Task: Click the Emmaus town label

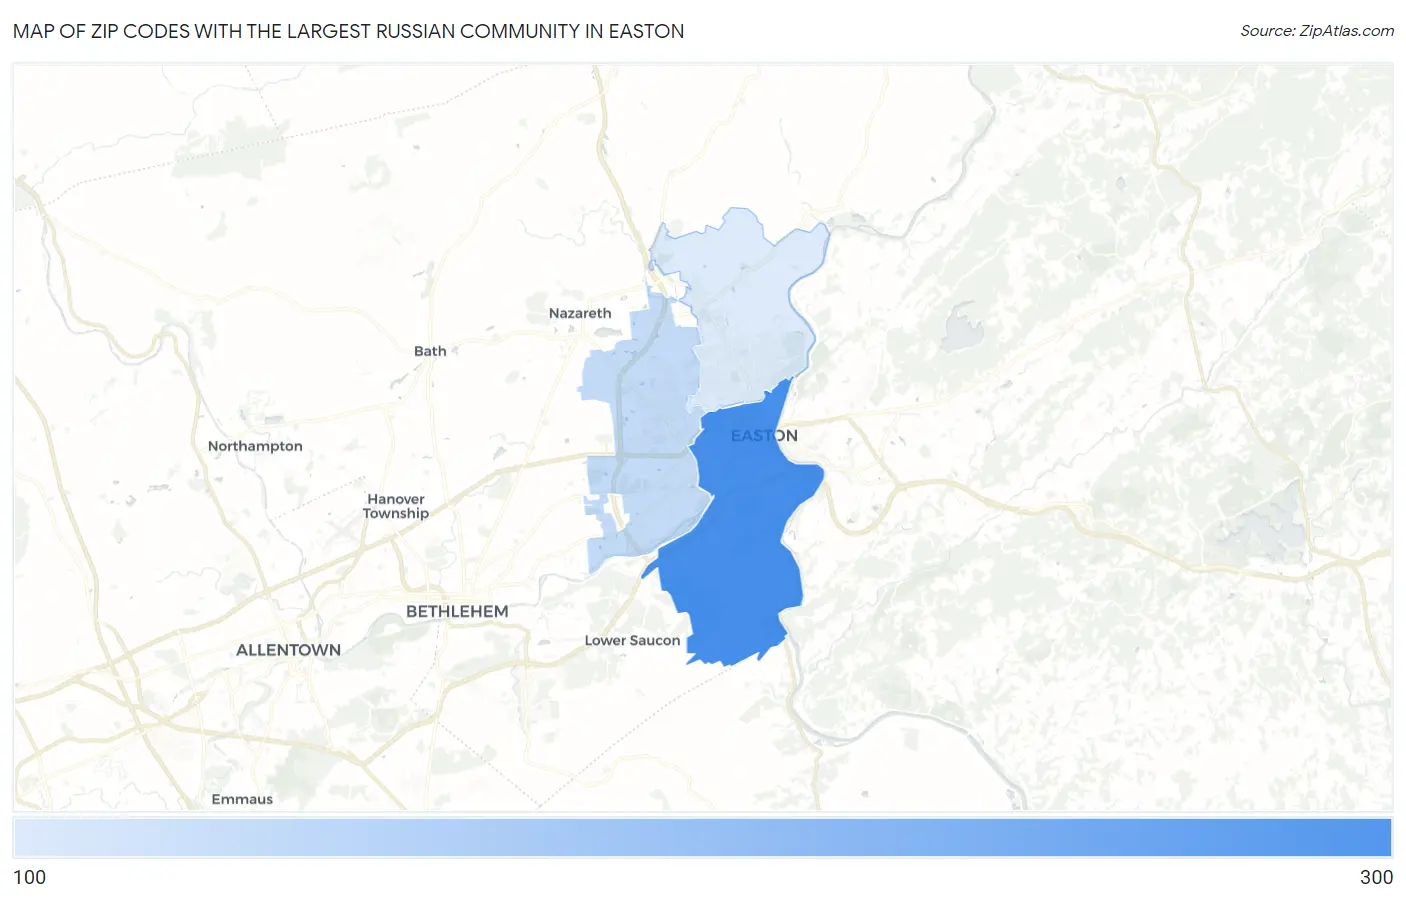Action: coord(242,799)
